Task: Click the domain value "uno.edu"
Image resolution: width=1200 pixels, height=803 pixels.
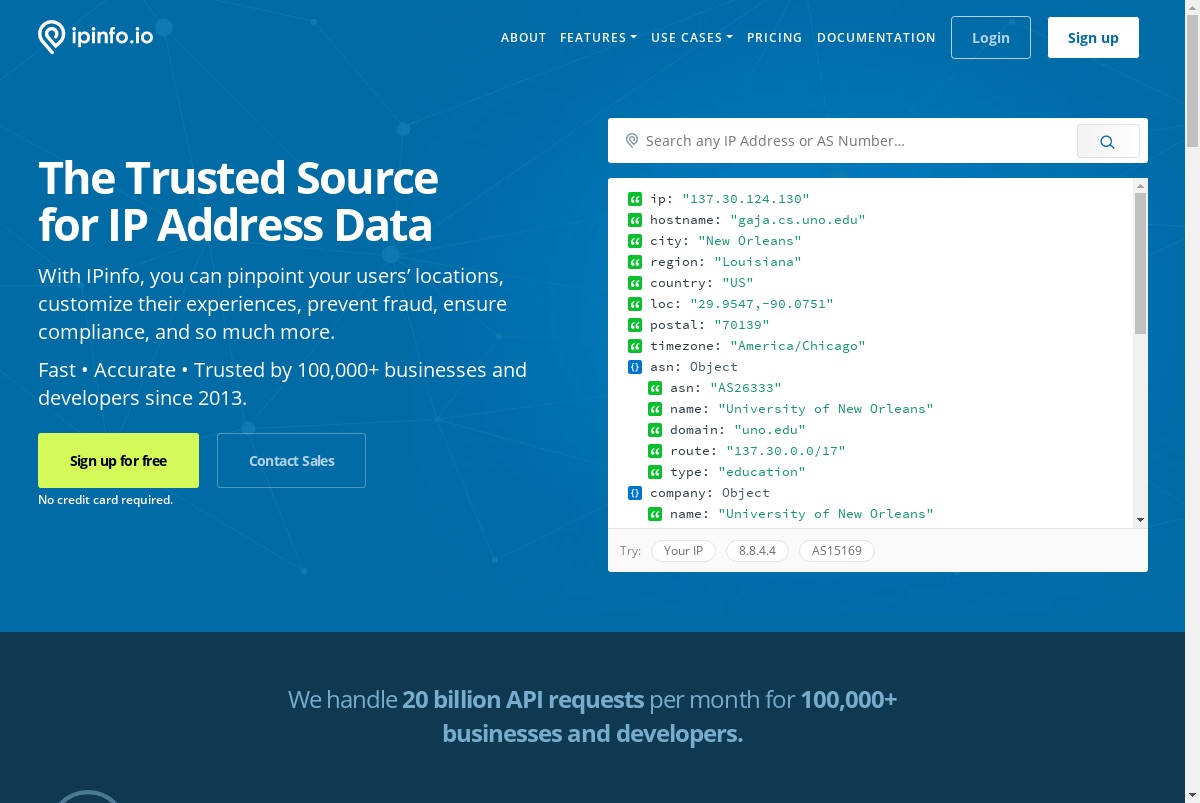Action: 770,430
